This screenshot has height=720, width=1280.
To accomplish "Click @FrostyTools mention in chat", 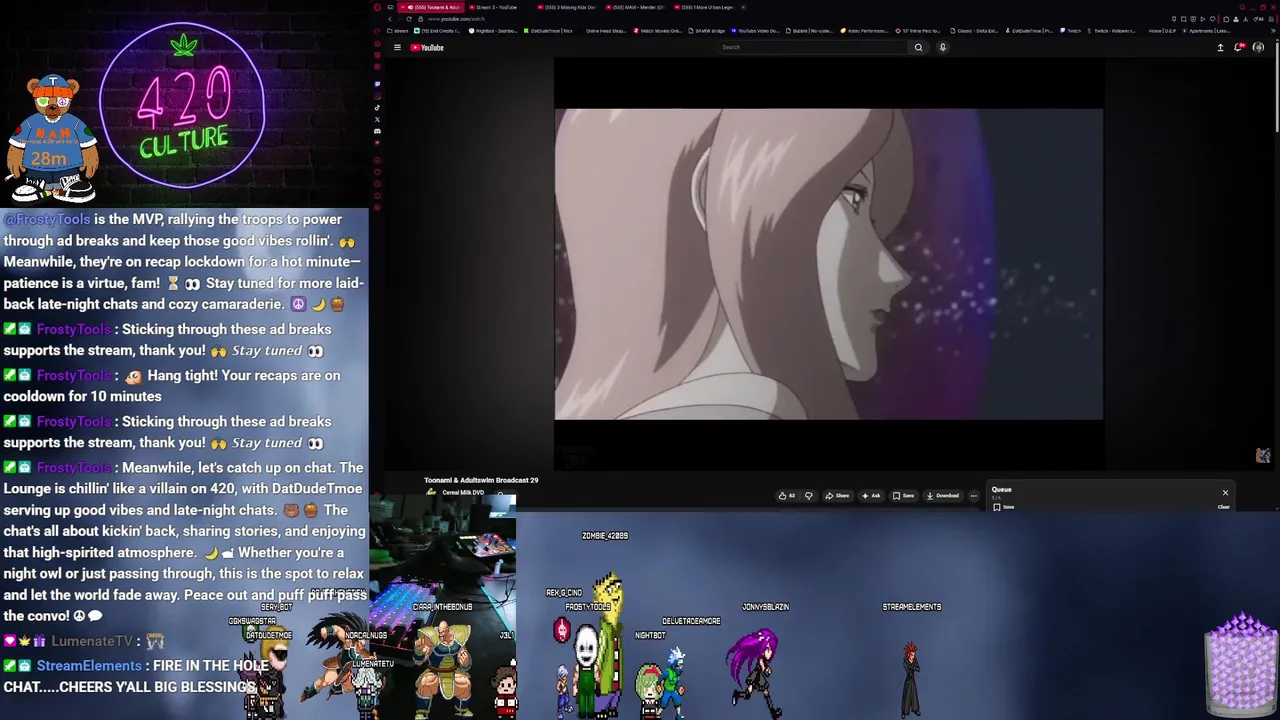I will [47, 219].
